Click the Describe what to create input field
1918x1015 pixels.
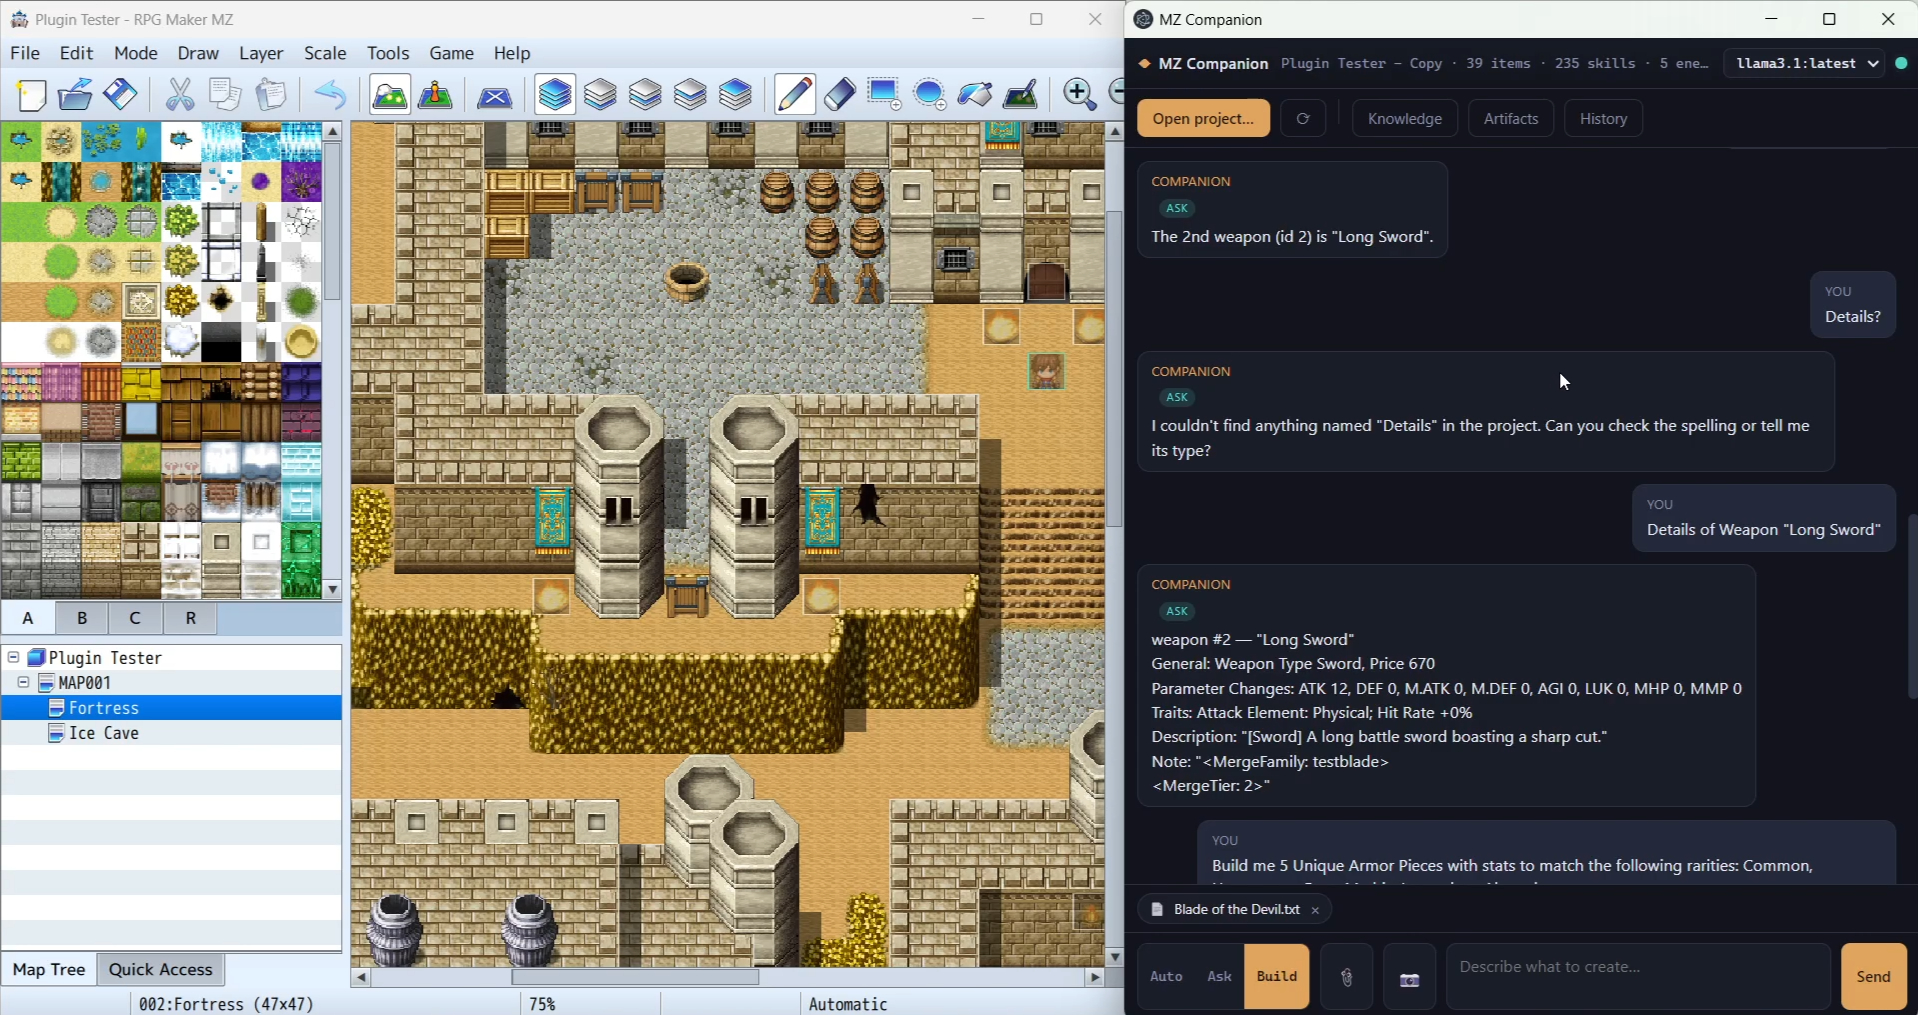(x=1638, y=977)
